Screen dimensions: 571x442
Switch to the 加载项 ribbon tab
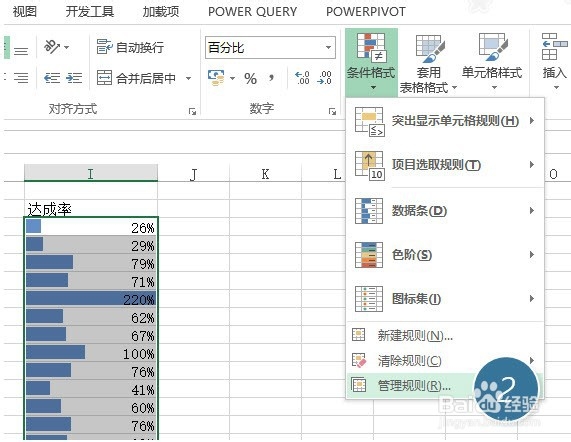[x=161, y=12]
